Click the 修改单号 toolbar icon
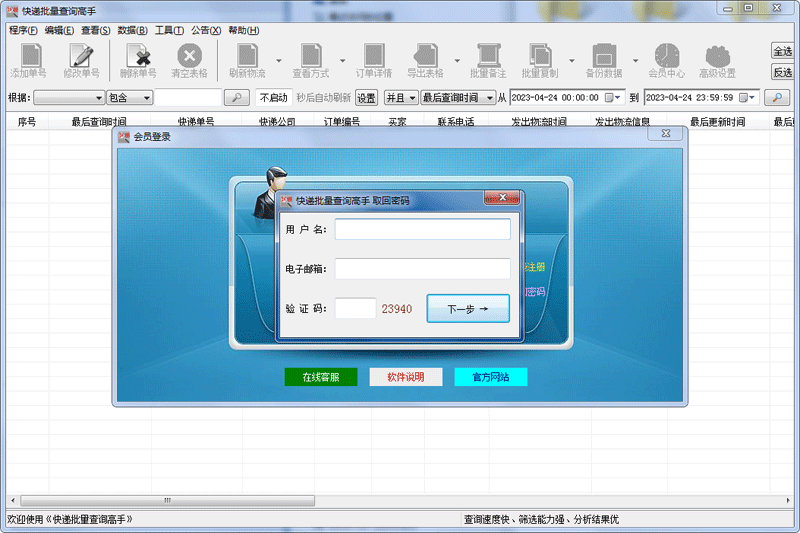 click(x=81, y=61)
